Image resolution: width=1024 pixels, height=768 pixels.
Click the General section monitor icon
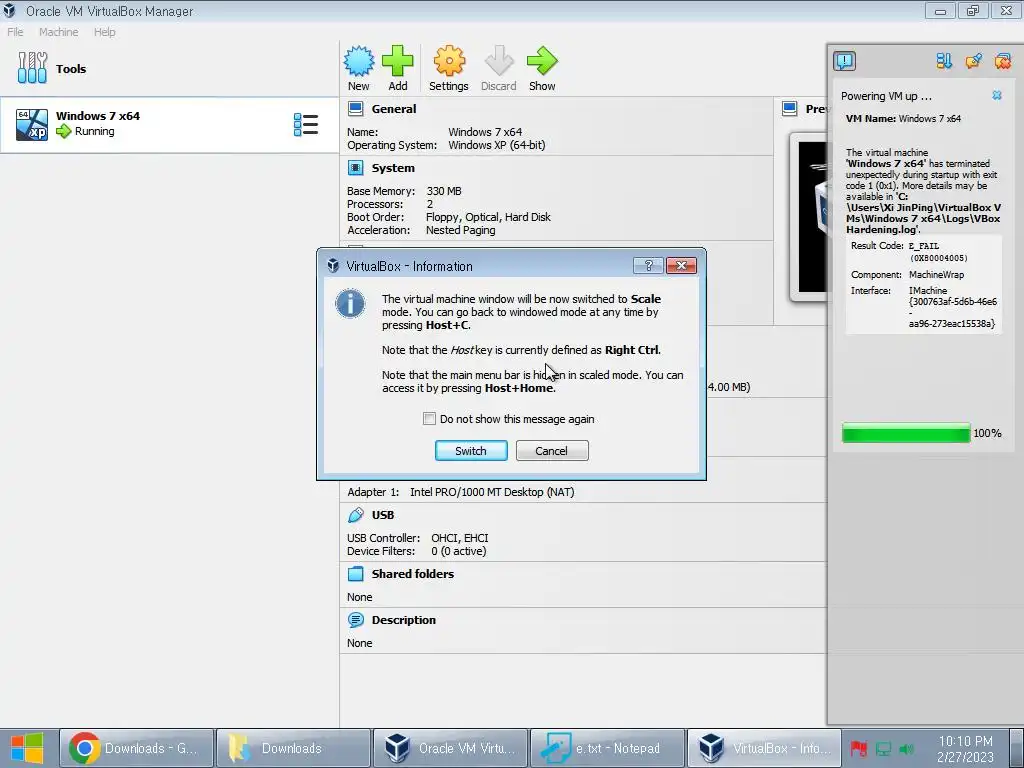355,108
